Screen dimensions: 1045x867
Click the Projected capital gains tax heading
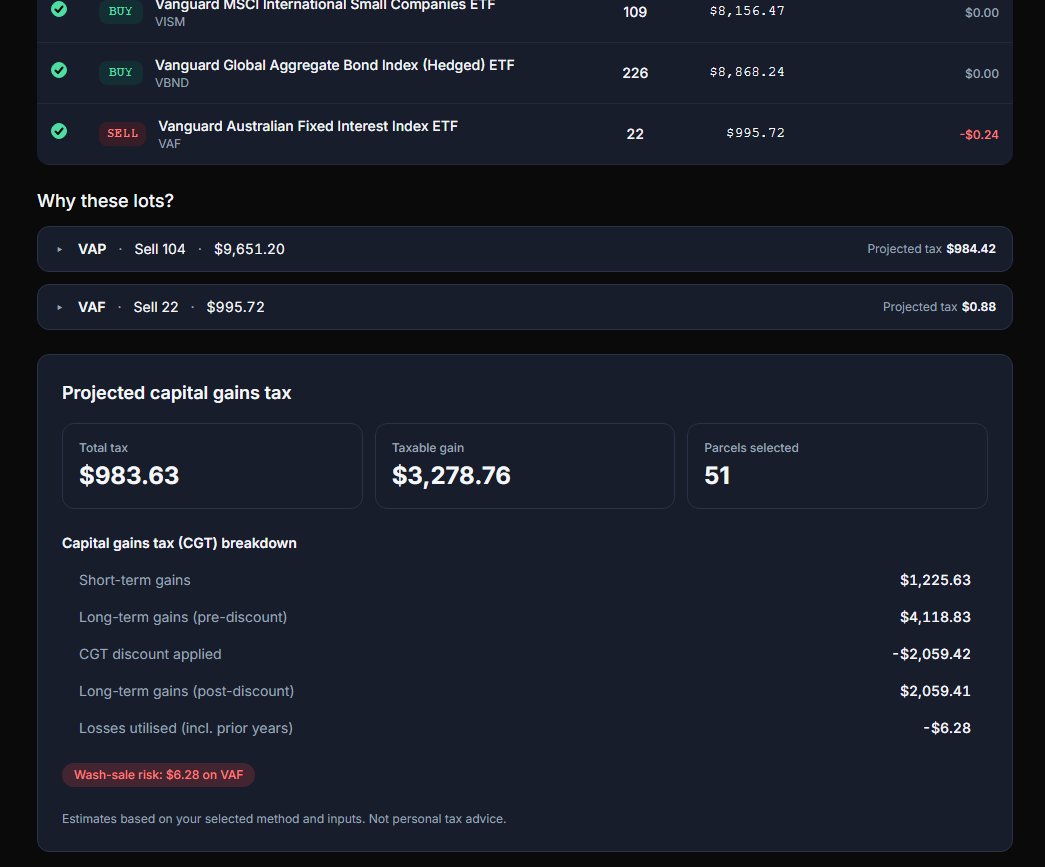click(177, 393)
